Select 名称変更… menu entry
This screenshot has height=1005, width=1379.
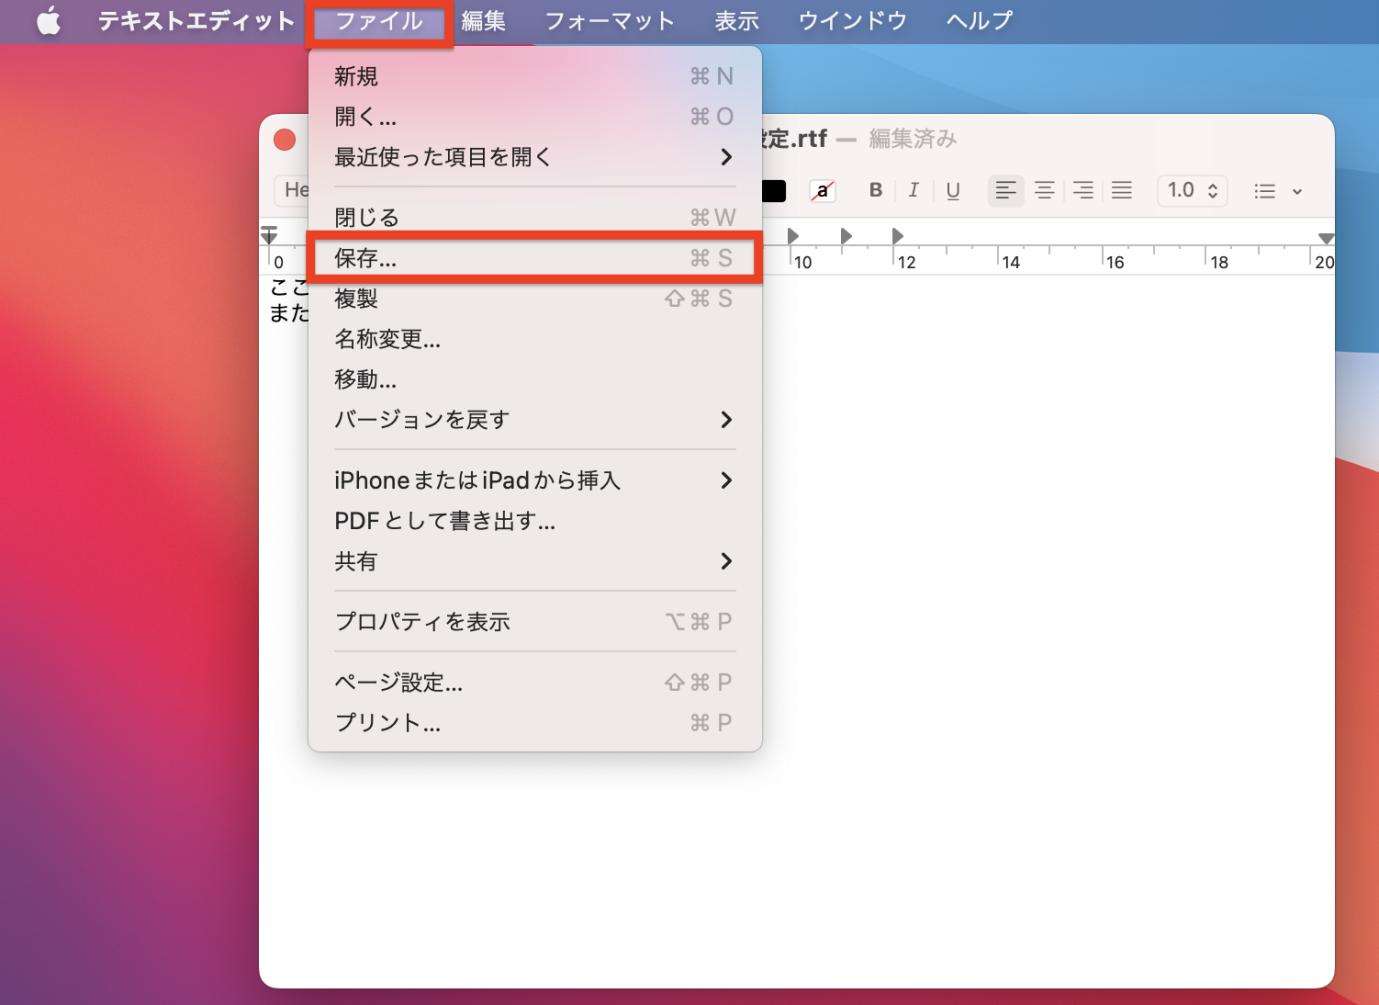[x=535, y=339]
